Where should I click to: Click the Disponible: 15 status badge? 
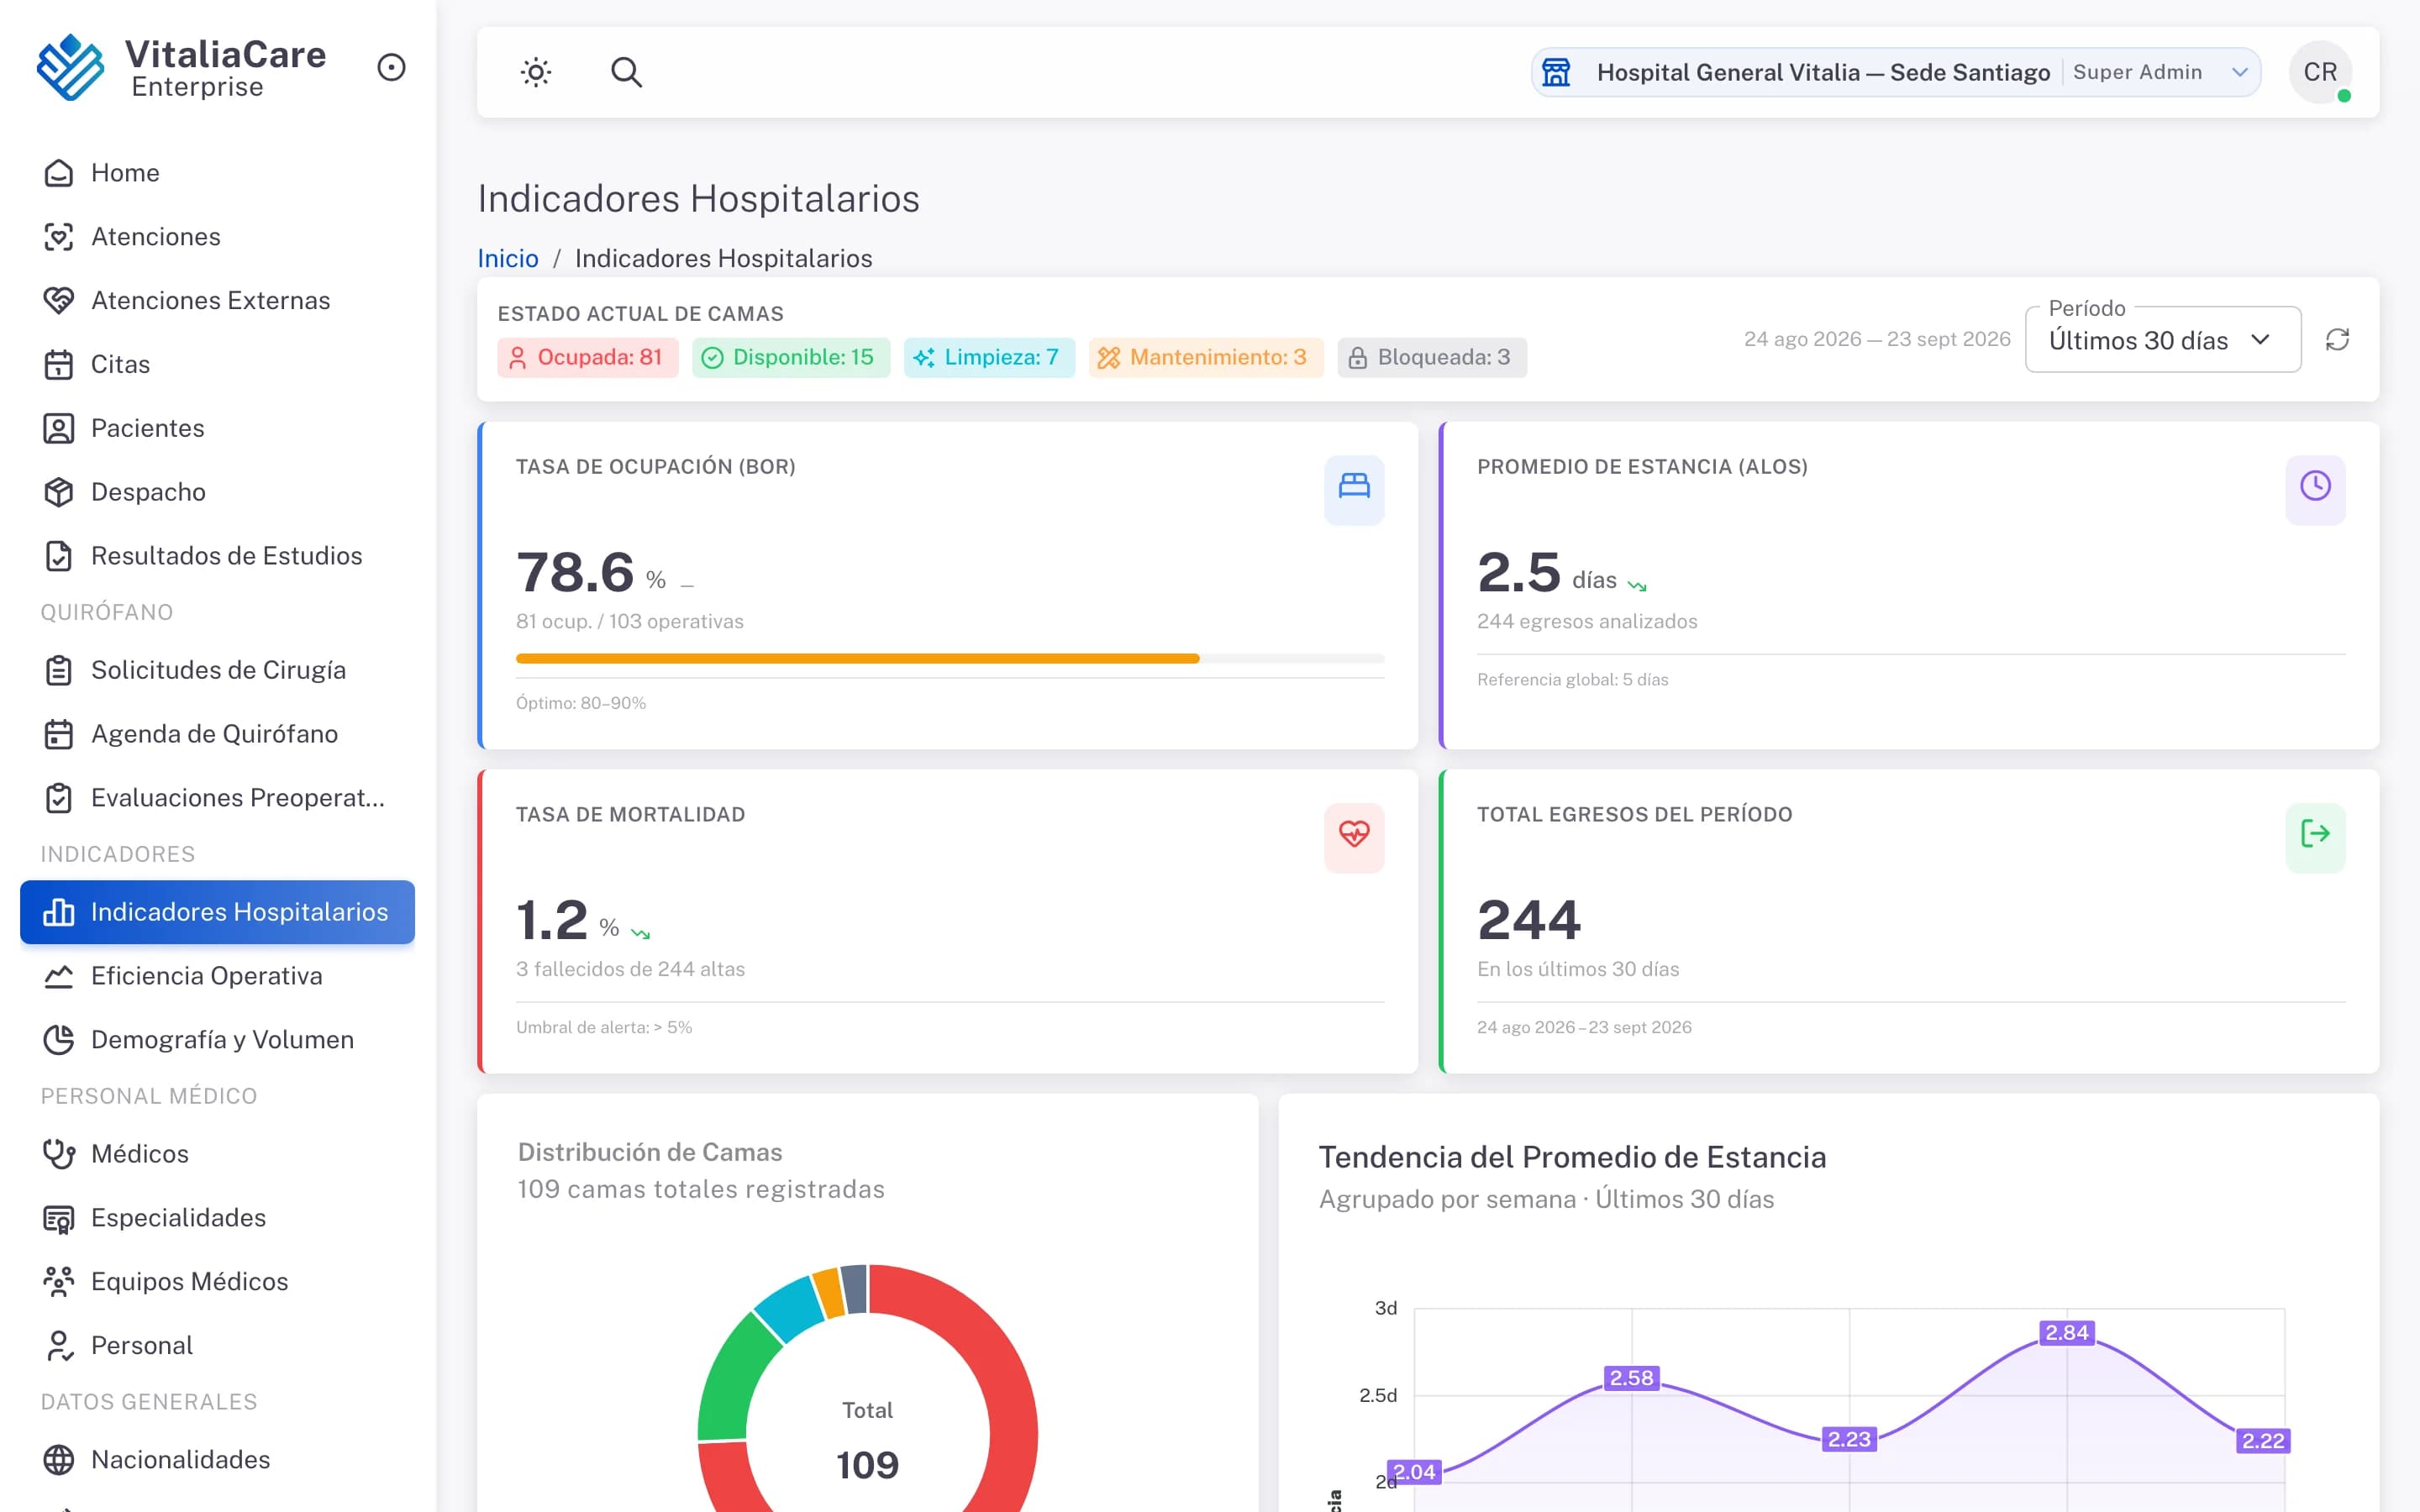791,357
